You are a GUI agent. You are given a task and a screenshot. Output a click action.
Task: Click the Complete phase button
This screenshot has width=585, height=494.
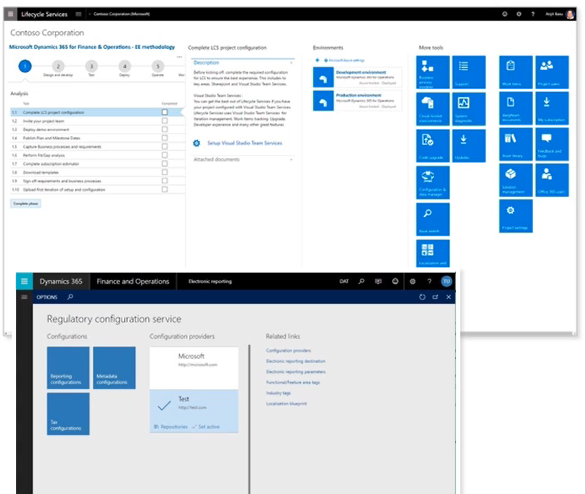tap(26, 204)
